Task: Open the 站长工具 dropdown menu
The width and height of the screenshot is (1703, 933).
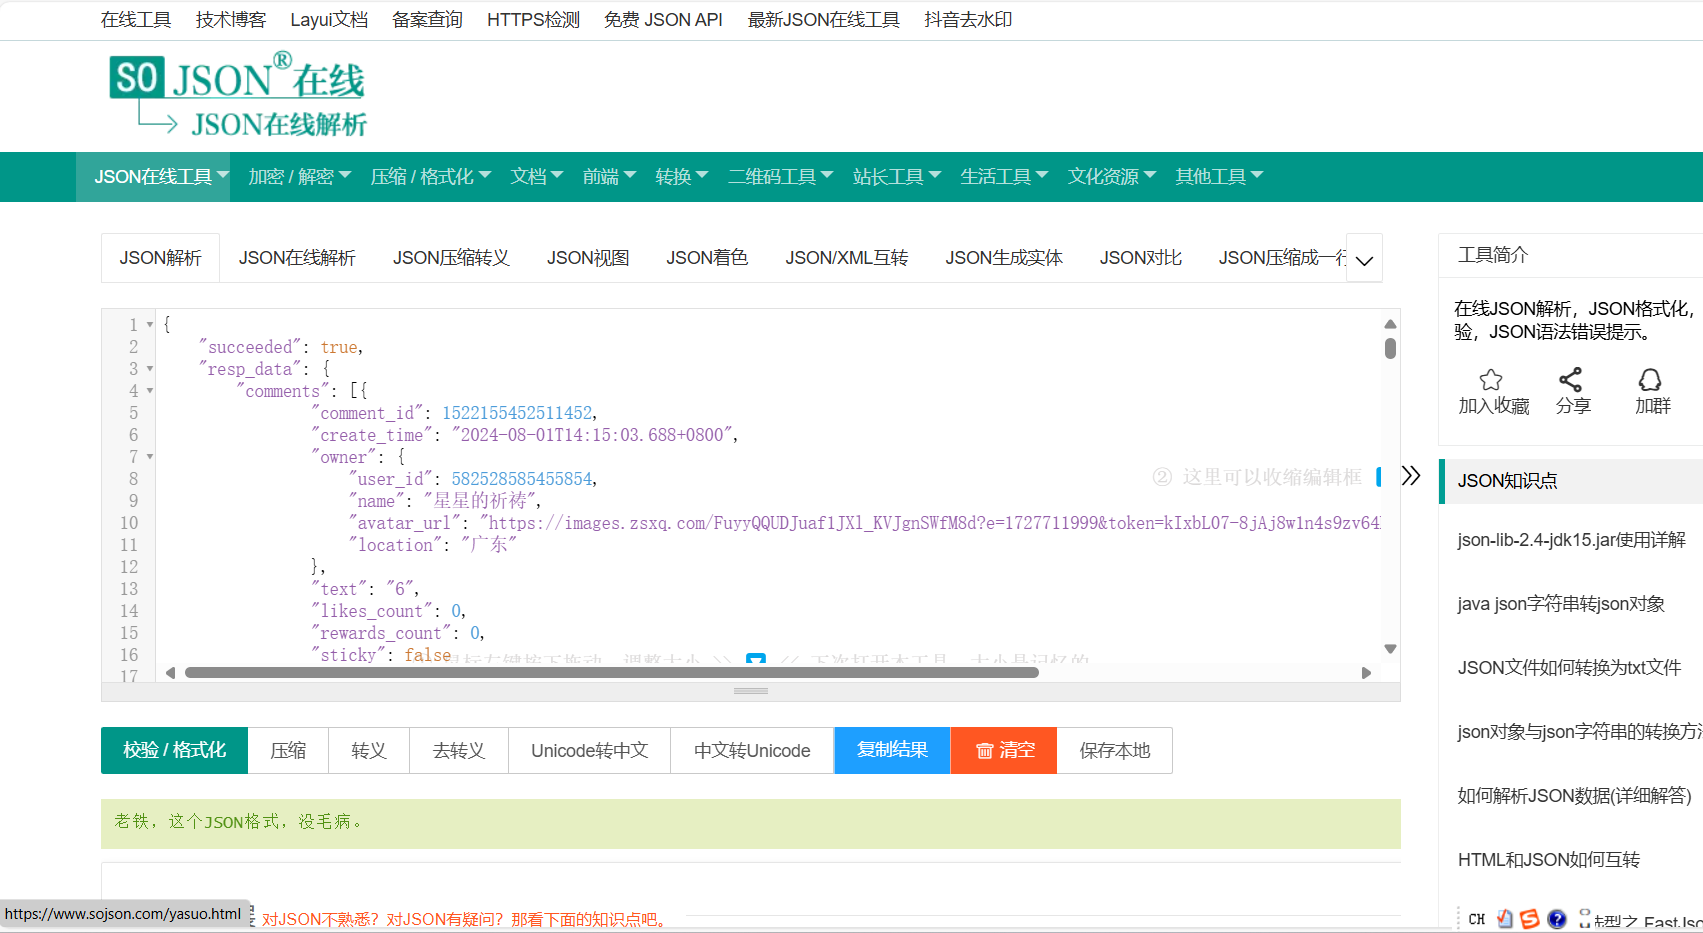Action: click(897, 177)
